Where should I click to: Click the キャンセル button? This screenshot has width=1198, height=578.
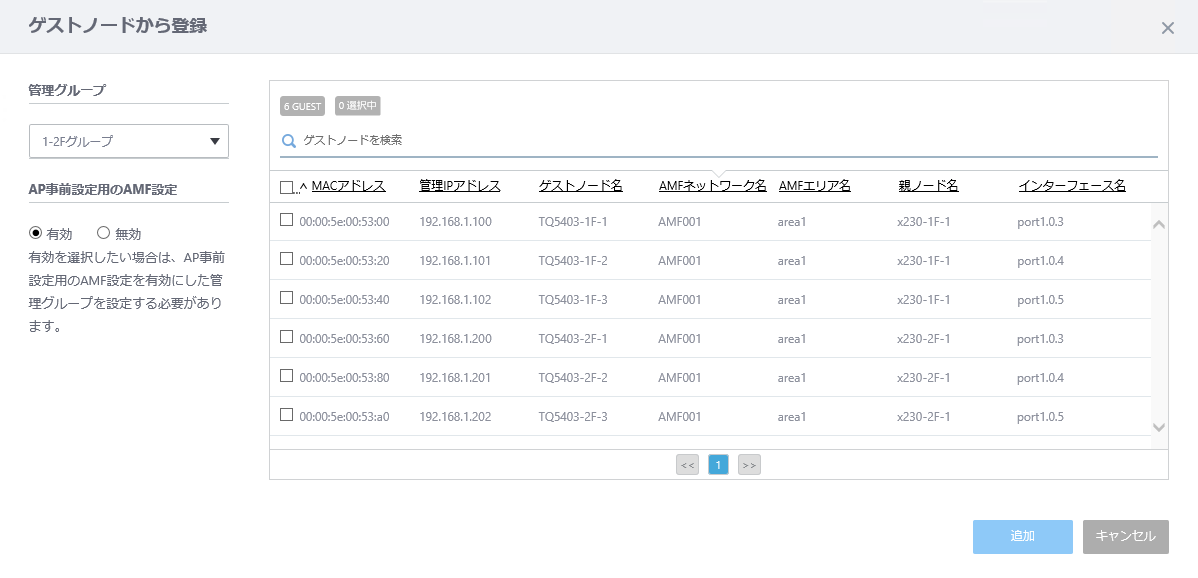1125,537
